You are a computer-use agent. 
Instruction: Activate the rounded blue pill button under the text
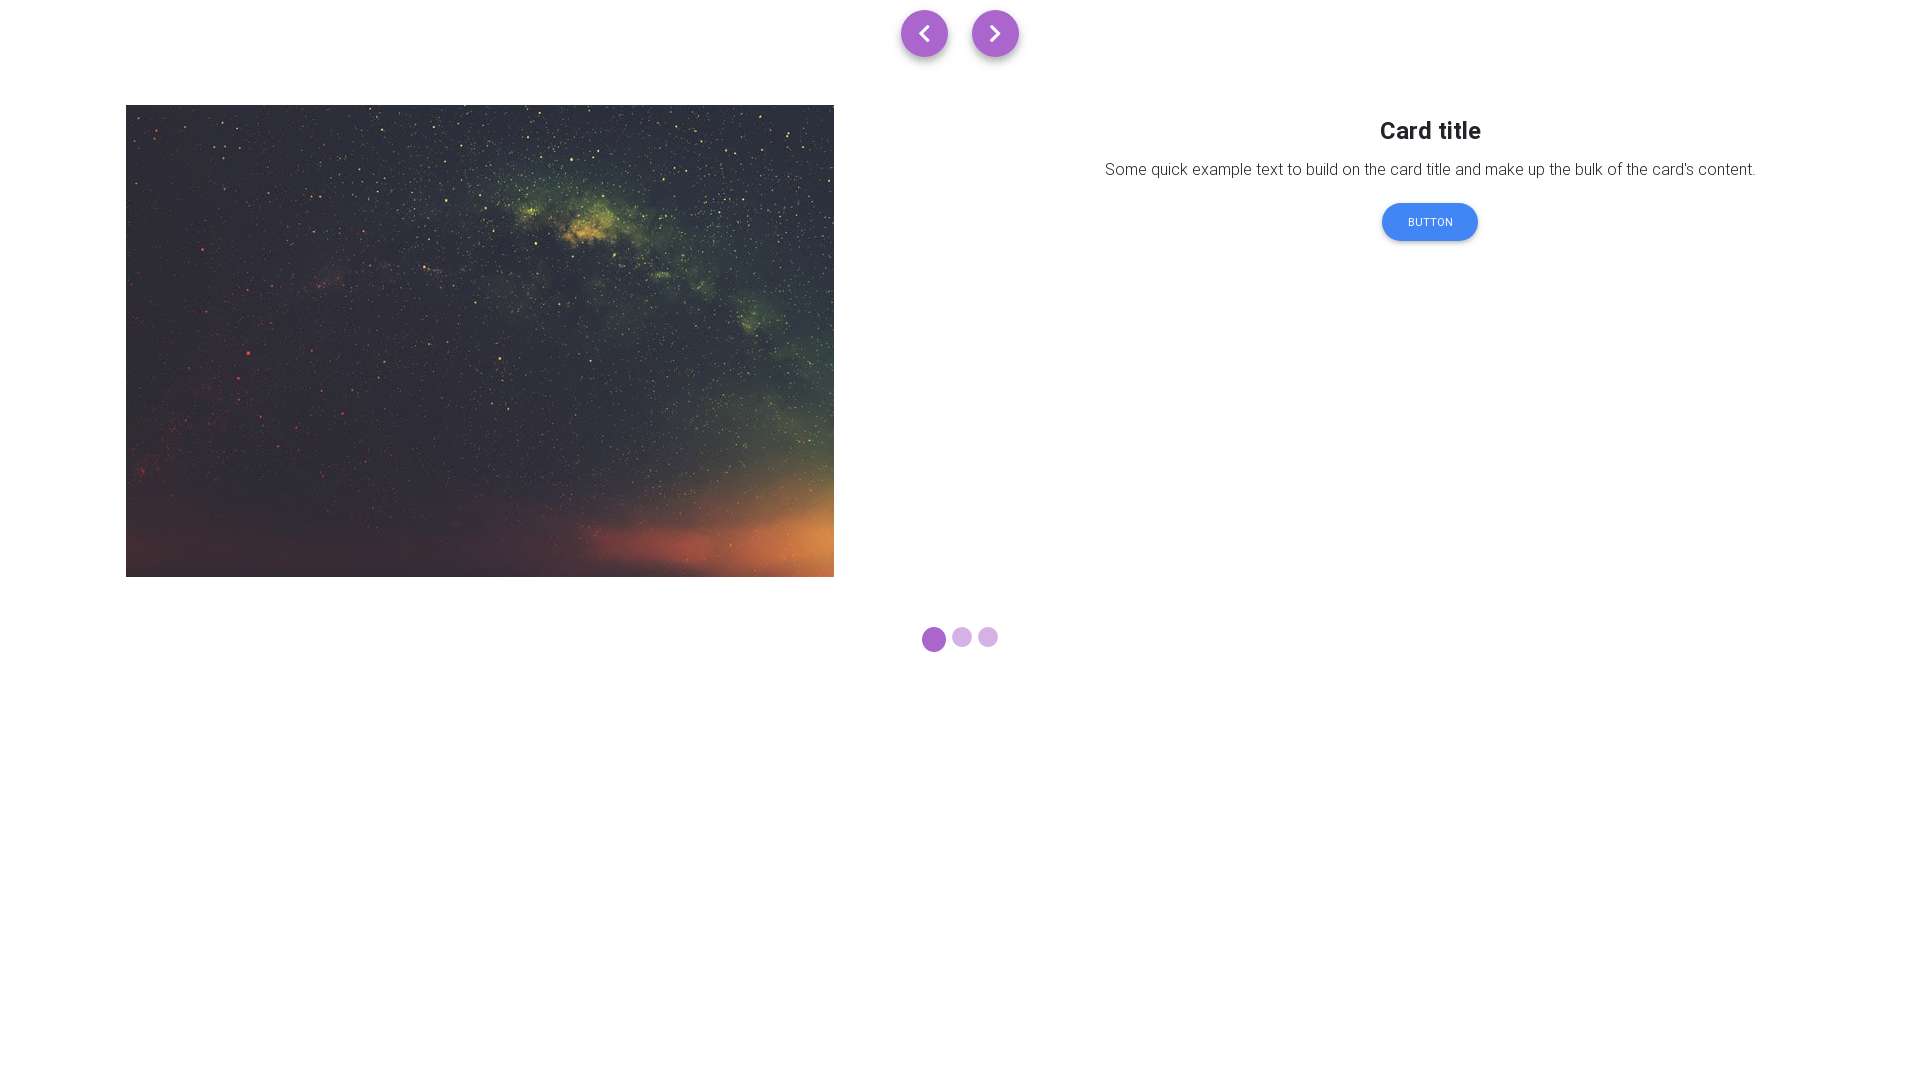pos(1430,222)
